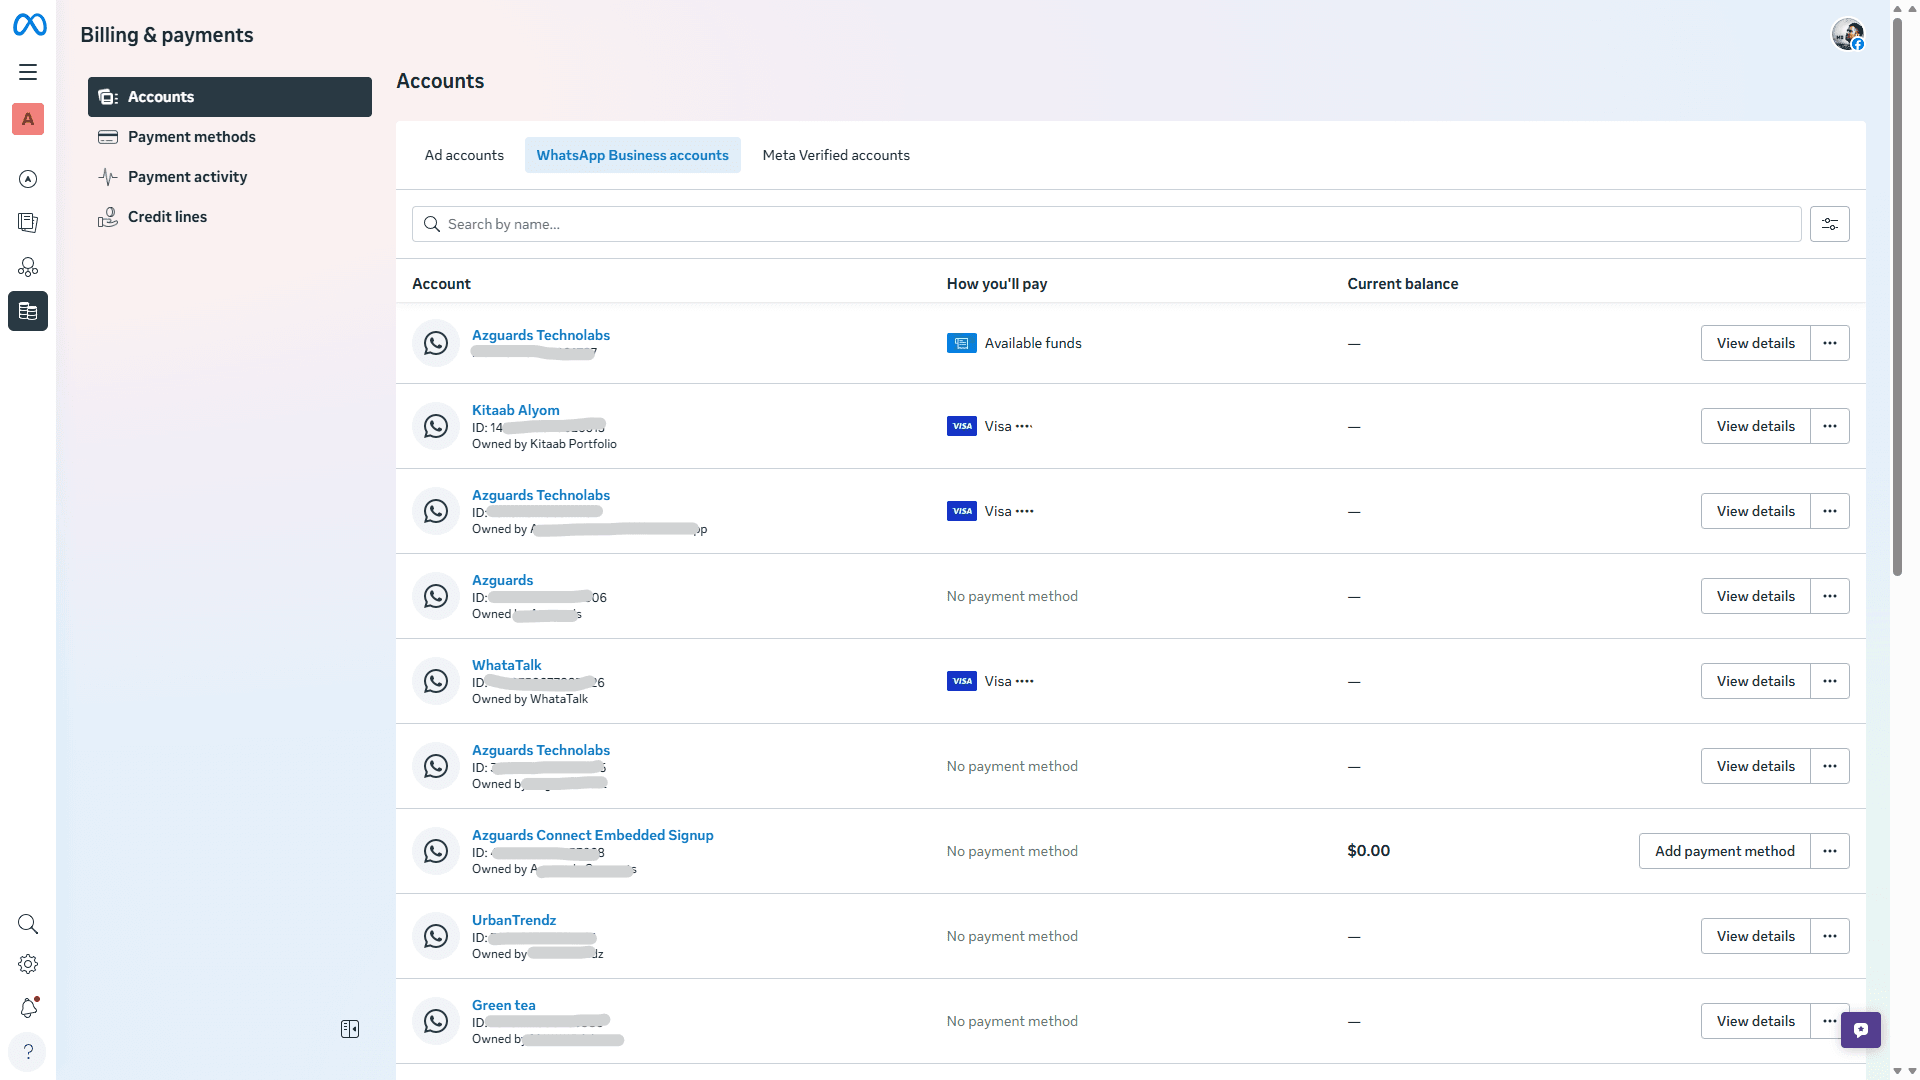Click the Meta logo icon
Viewport: 1920px width, 1080px height.
[x=29, y=25]
